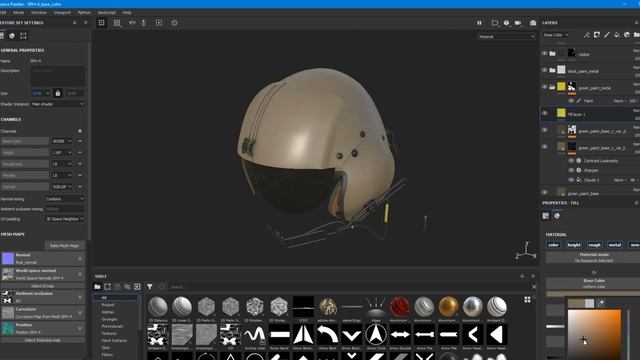Toggle the symmetry icon in the viewport toolbar
Screen dimensions: 640x360
[x=132, y=23]
